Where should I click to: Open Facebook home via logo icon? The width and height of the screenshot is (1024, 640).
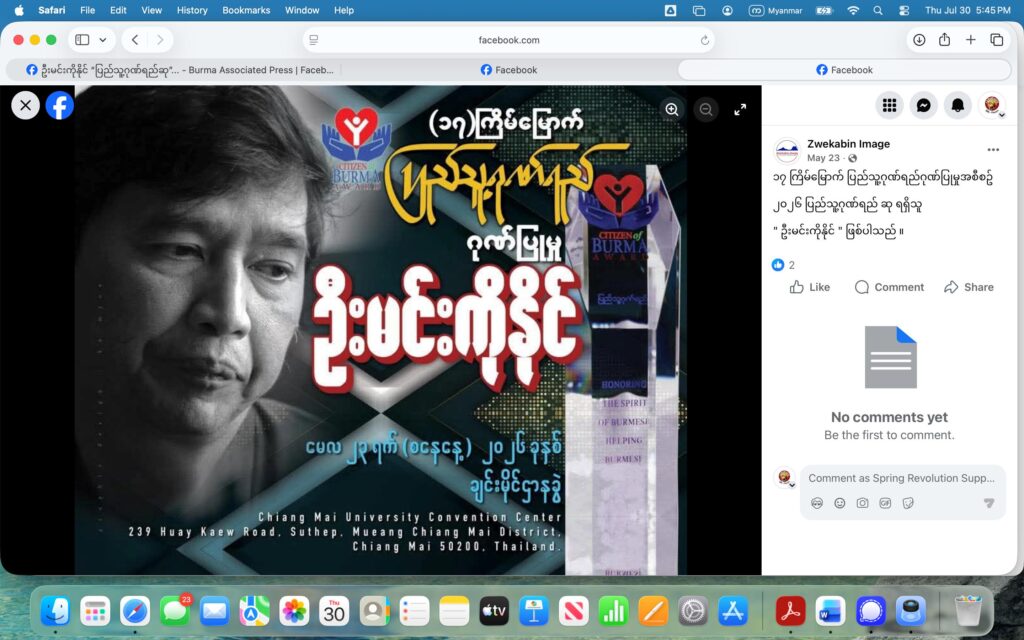click(59, 105)
